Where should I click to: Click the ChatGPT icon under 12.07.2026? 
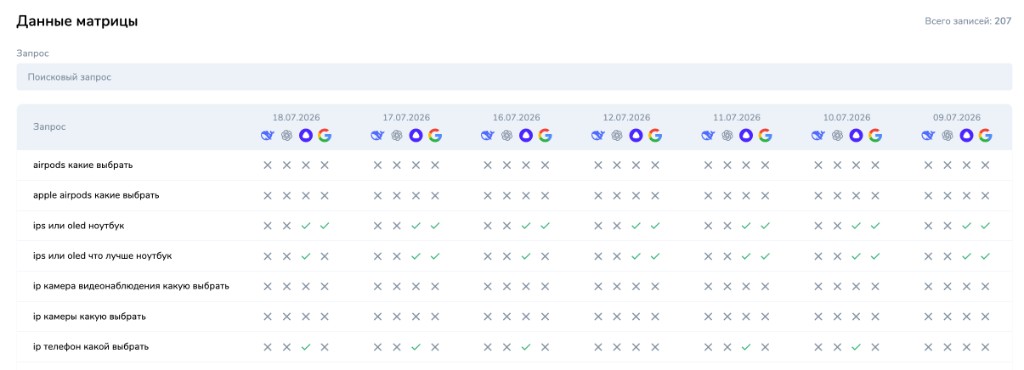coord(616,136)
